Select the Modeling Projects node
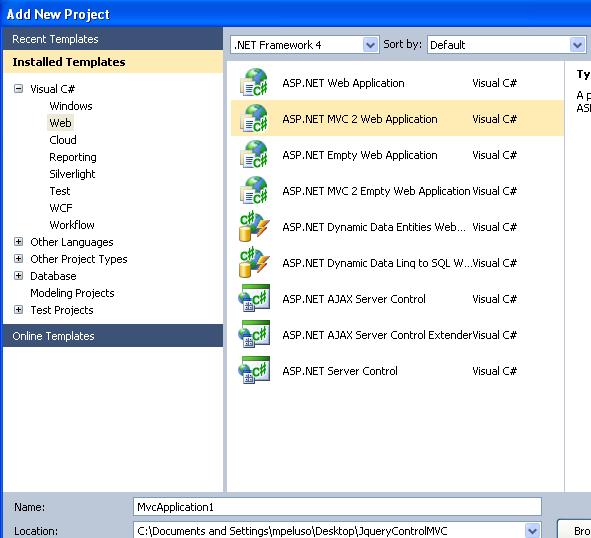591x538 pixels. coord(72,293)
